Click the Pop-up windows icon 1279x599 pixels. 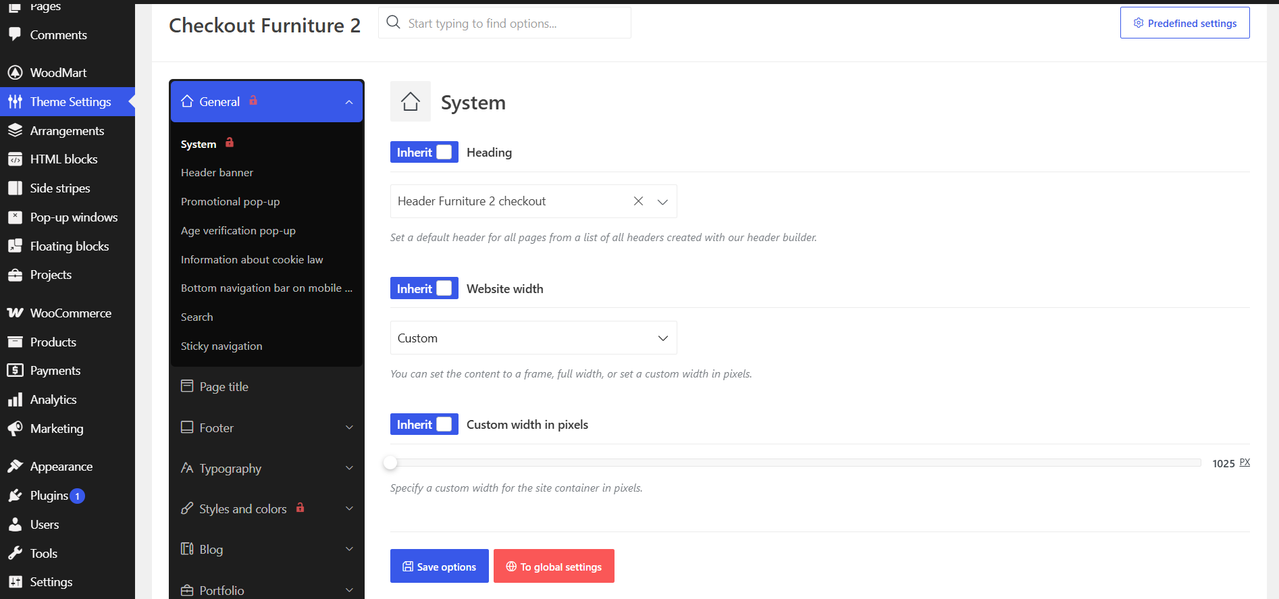tap(15, 217)
